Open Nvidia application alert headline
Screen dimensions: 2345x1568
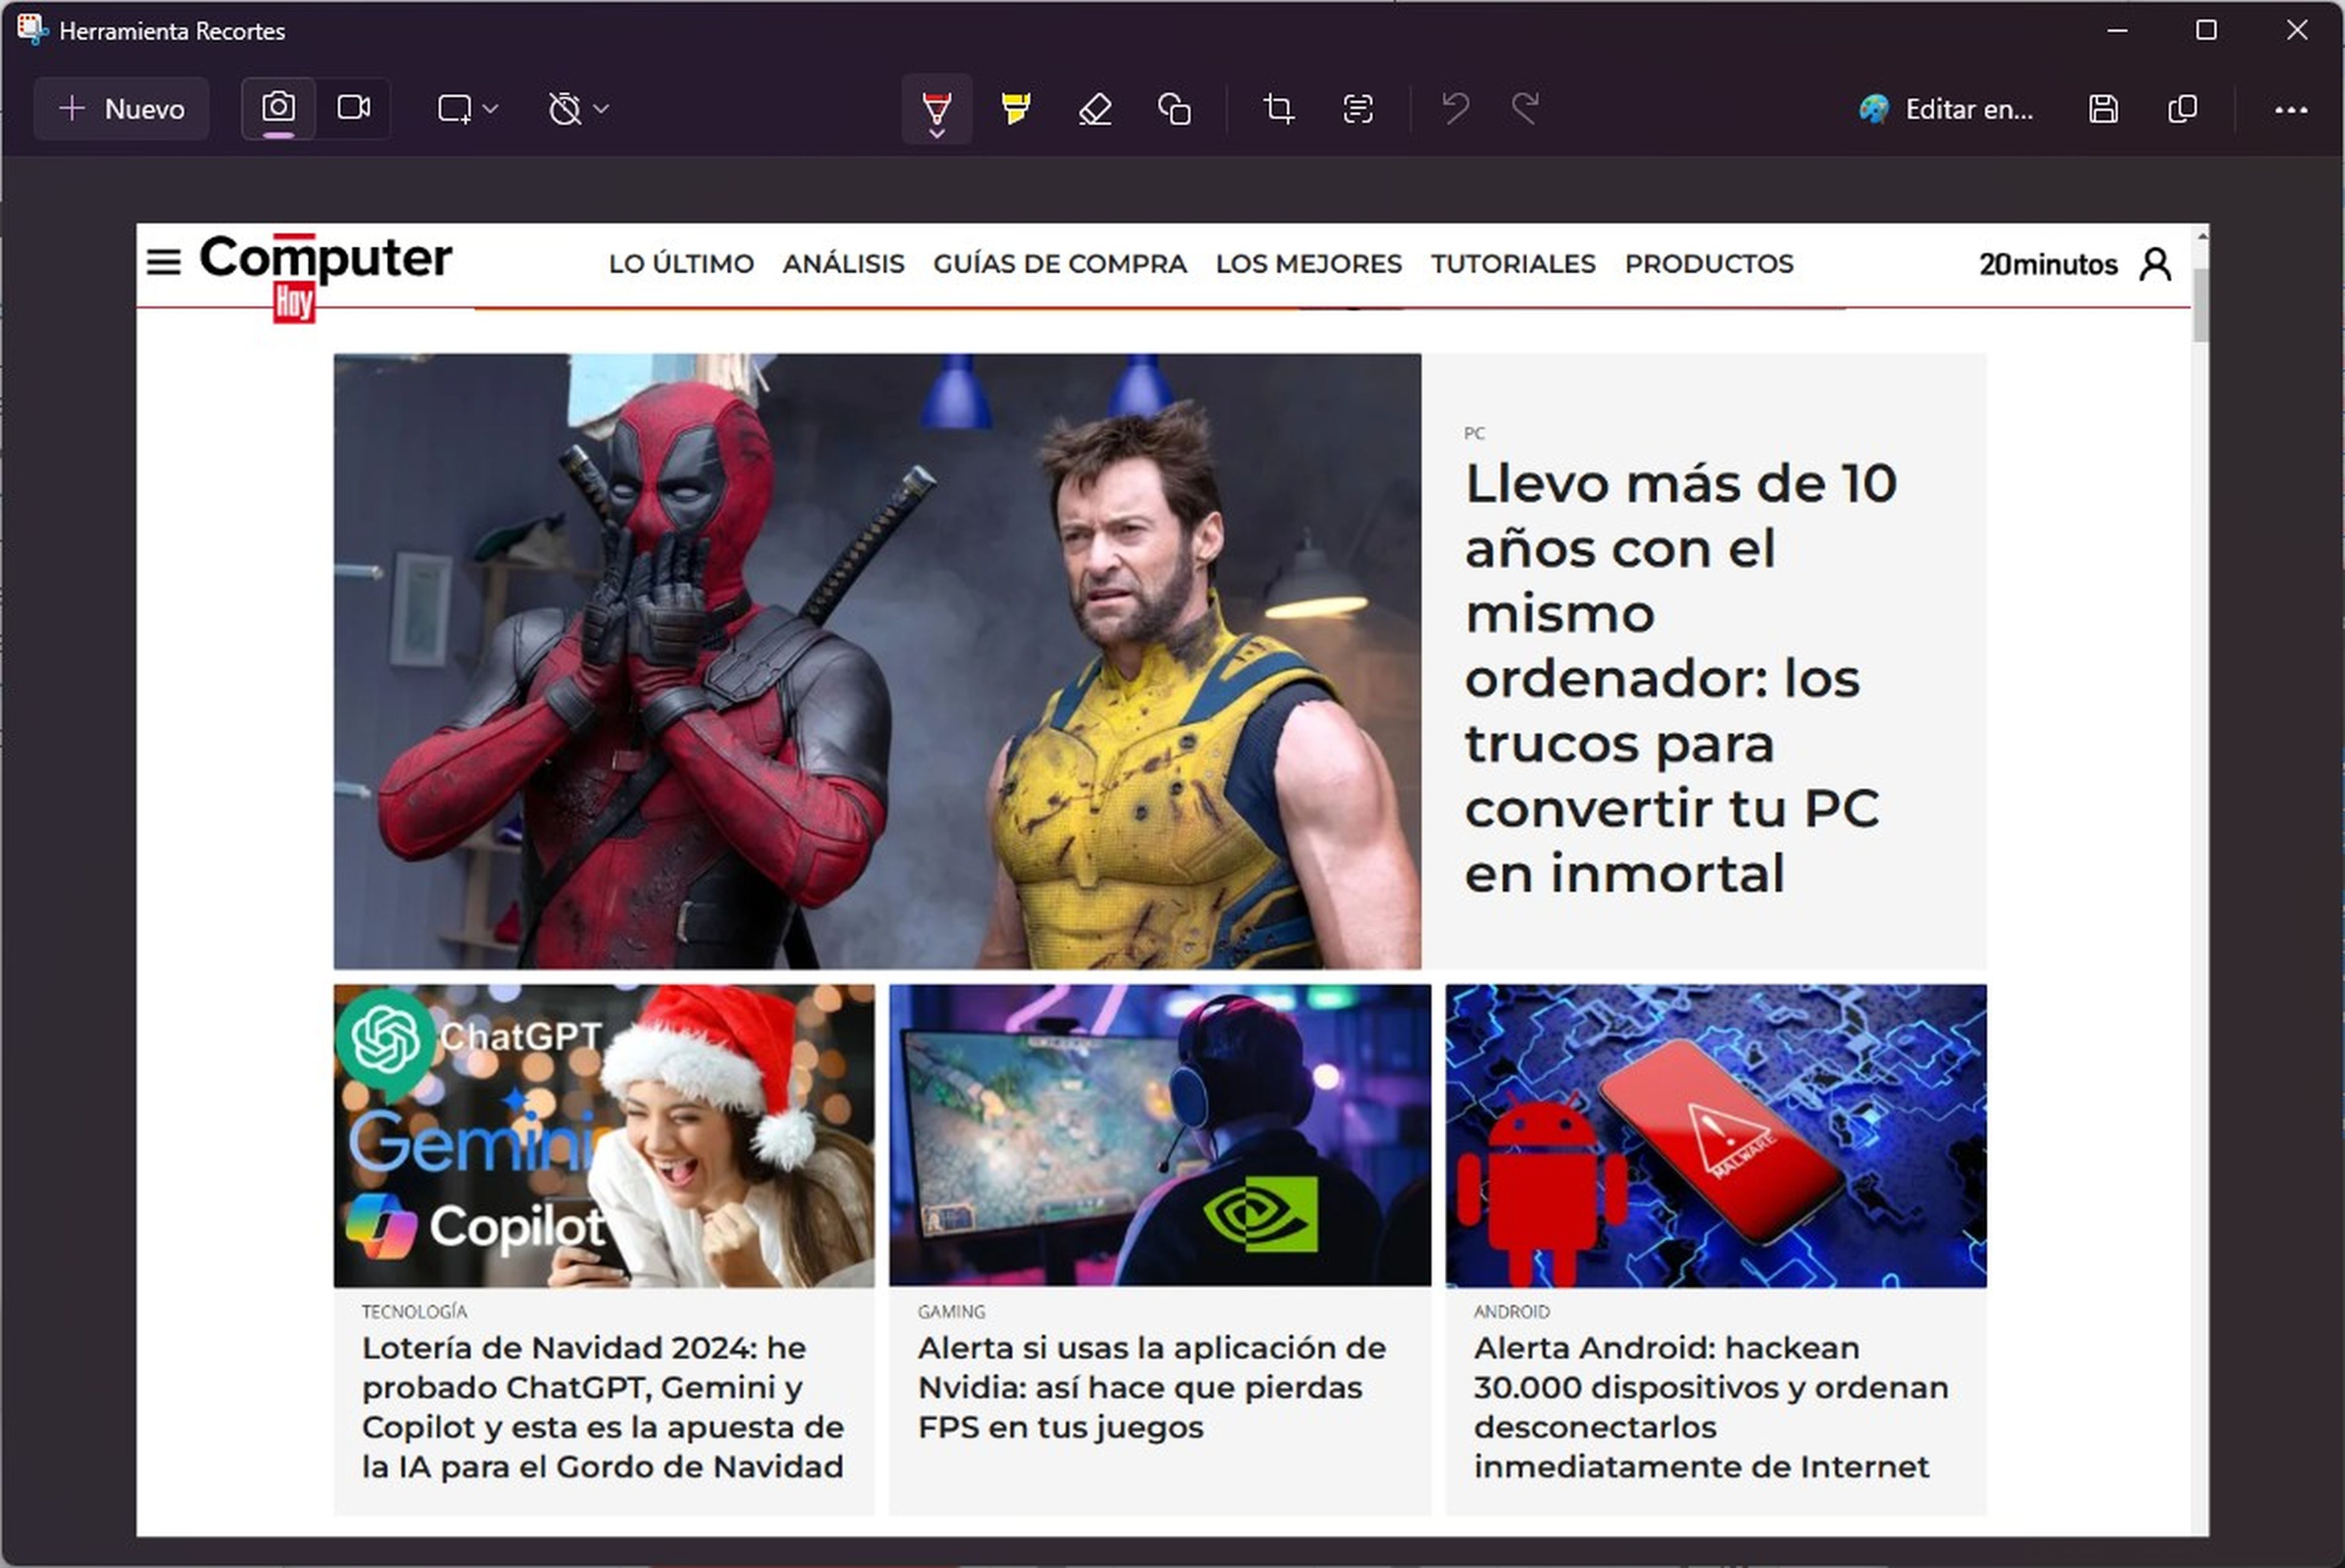point(1152,1387)
